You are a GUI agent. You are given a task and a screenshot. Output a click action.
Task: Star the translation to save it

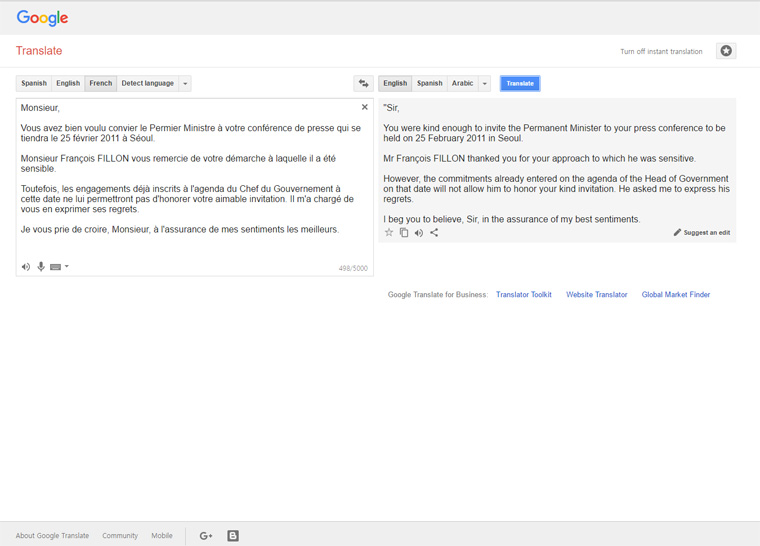pyautogui.click(x=389, y=232)
